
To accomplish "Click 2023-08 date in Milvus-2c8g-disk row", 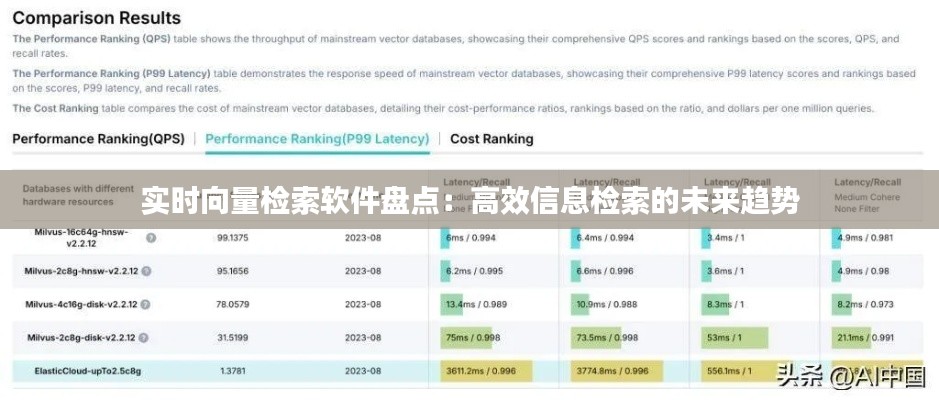I will click(x=363, y=338).
